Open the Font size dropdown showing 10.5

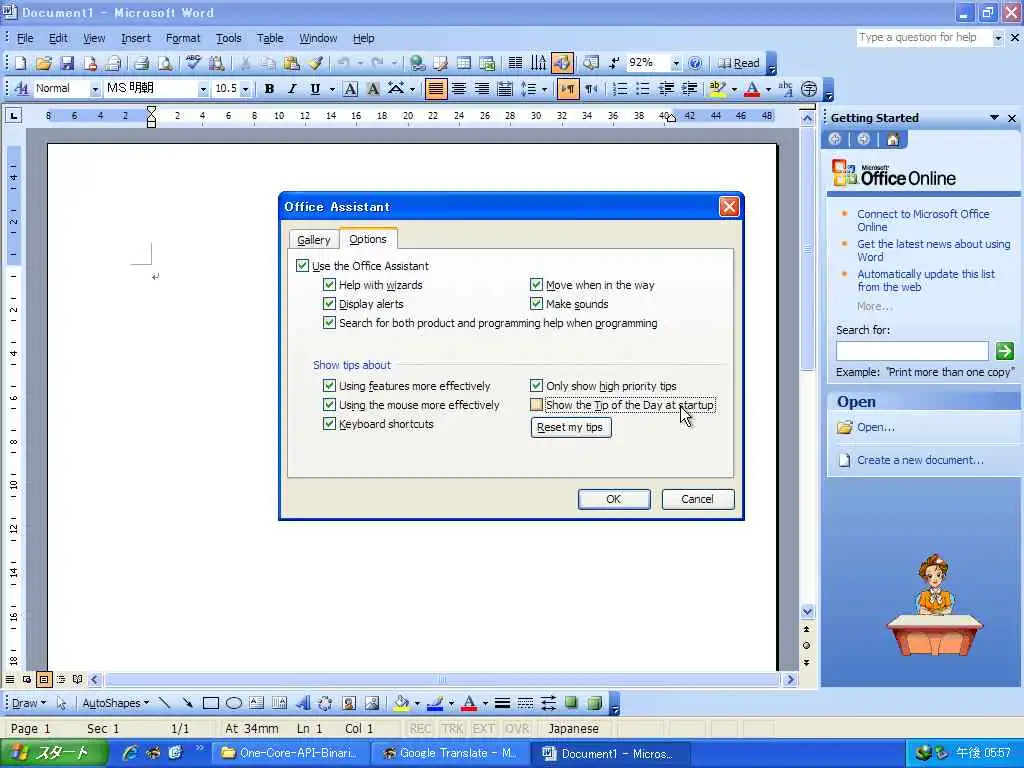click(246, 89)
